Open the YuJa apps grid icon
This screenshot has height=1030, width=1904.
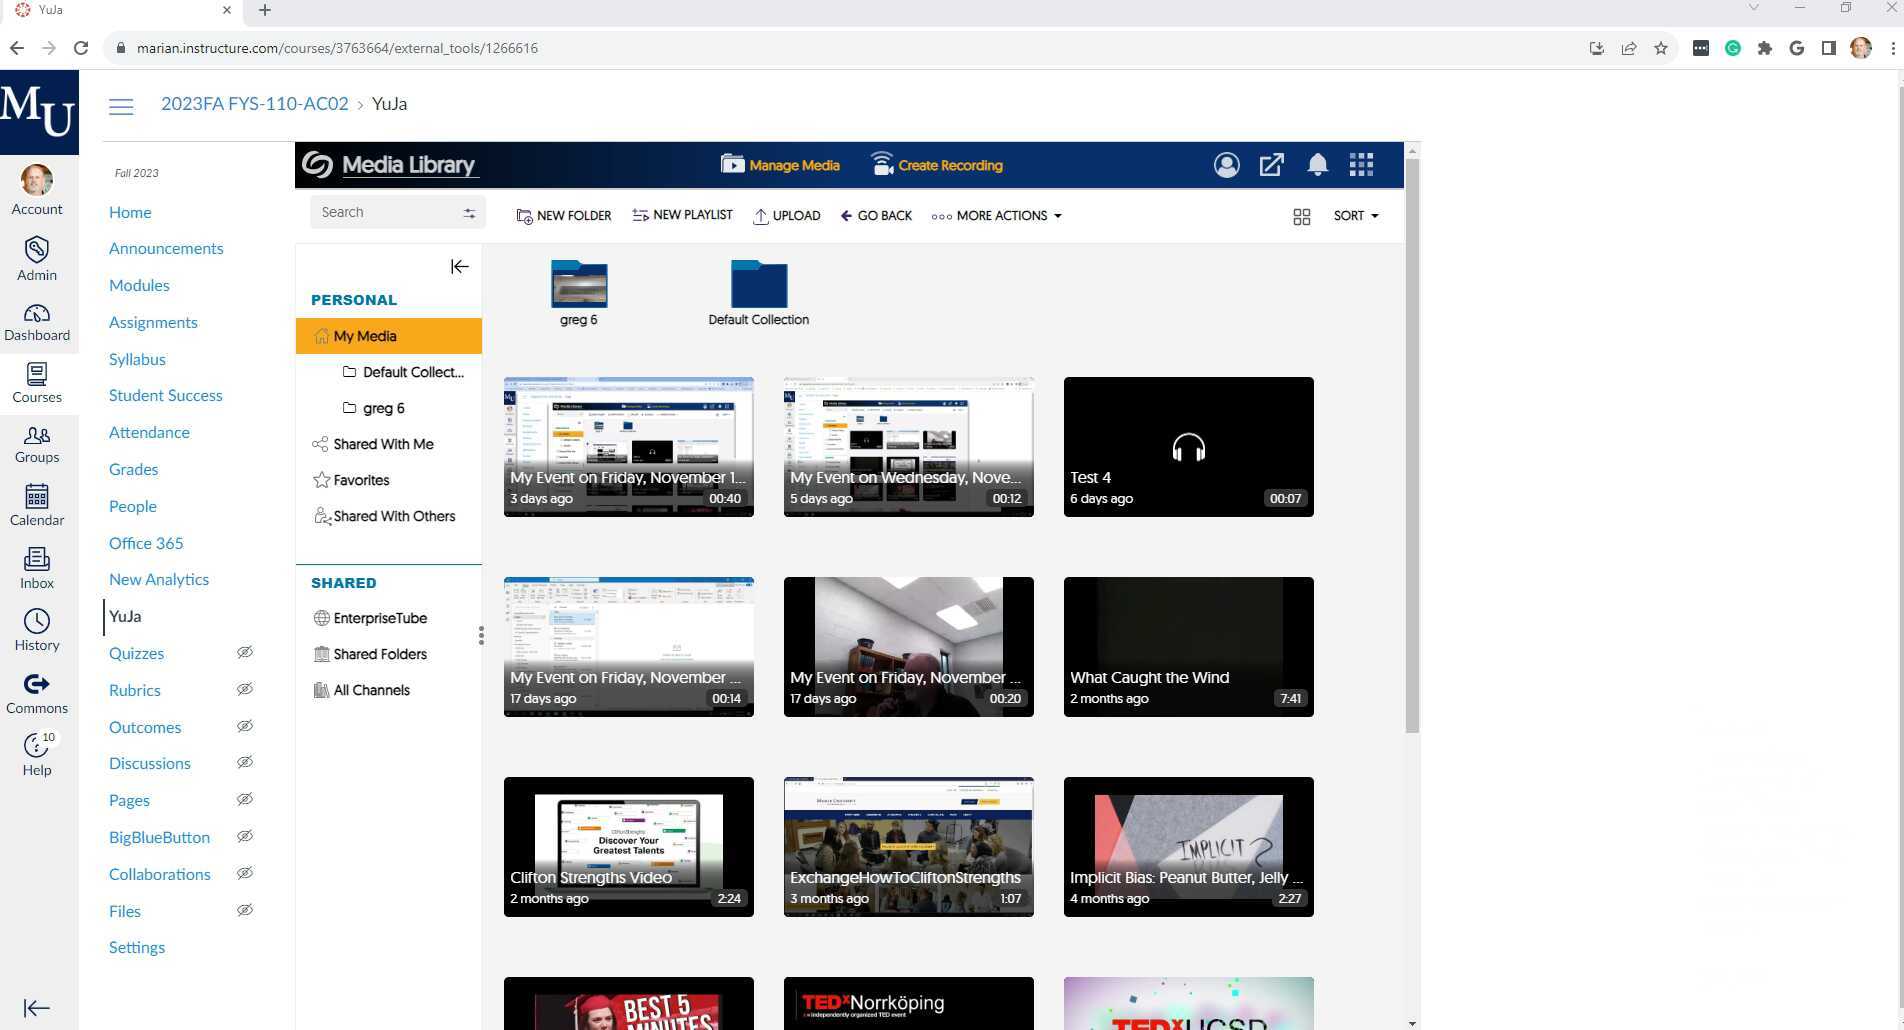click(1361, 165)
